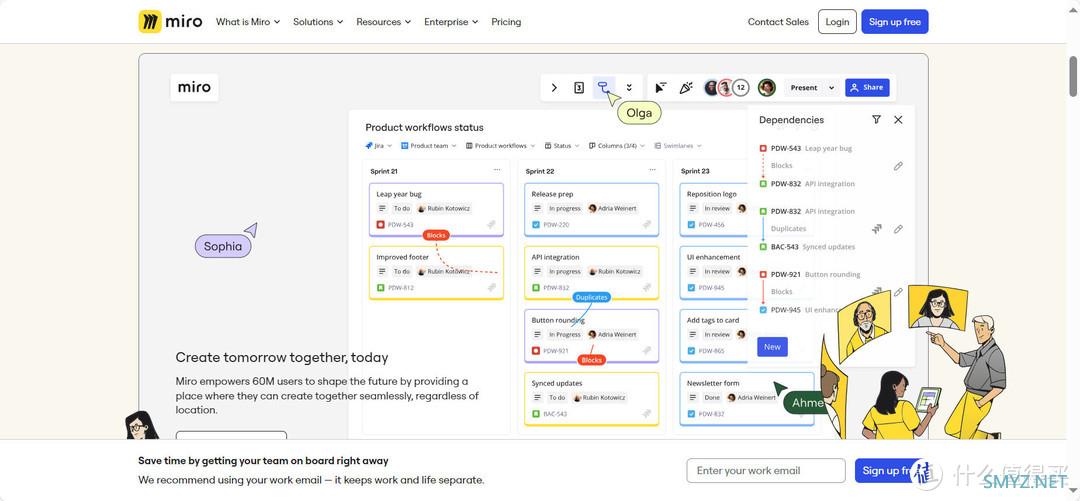Expand the Solutions menu

pos(318,22)
